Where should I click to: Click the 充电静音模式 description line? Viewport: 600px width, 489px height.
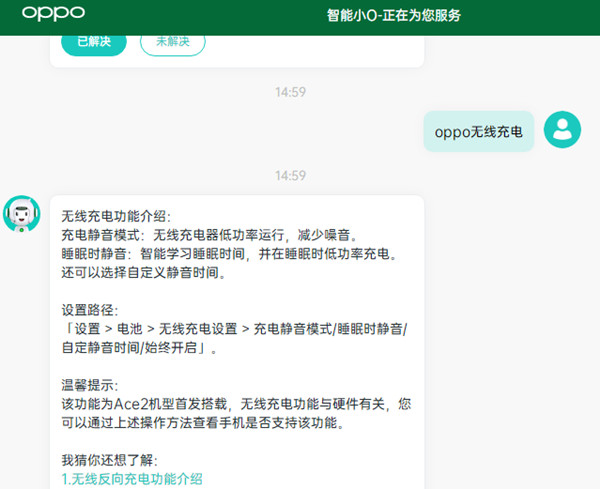pos(209,235)
